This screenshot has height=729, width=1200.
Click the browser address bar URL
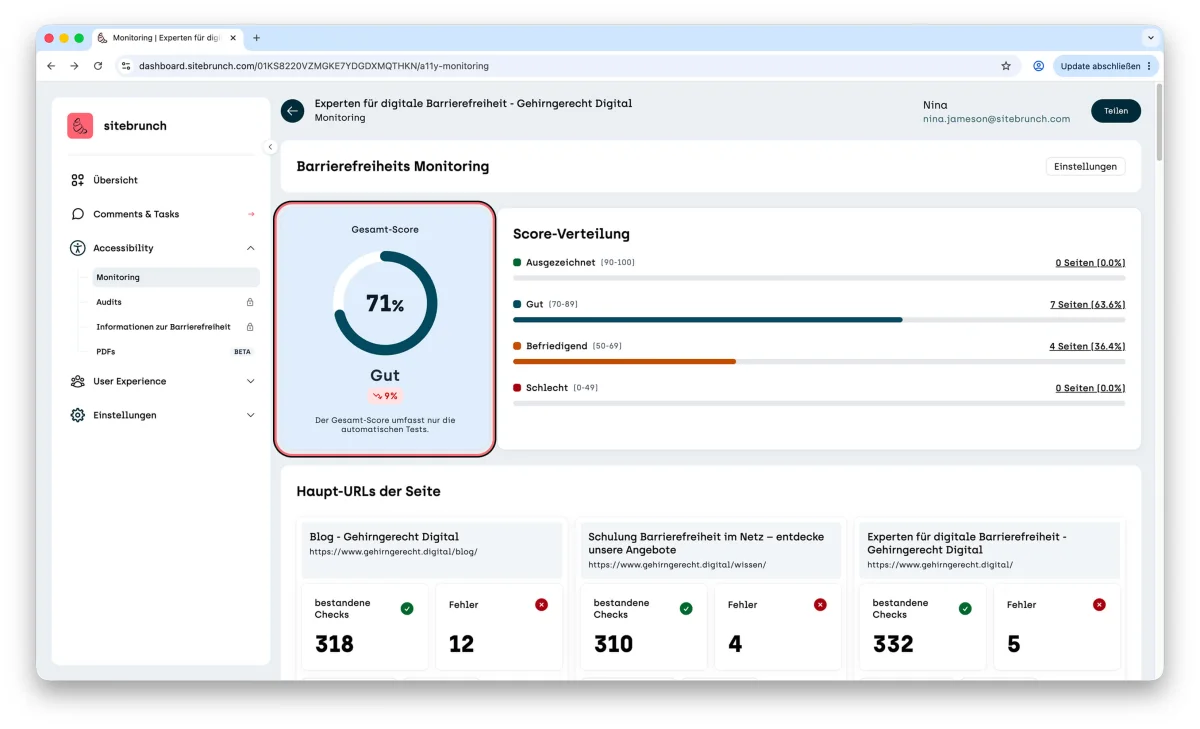(x=313, y=66)
